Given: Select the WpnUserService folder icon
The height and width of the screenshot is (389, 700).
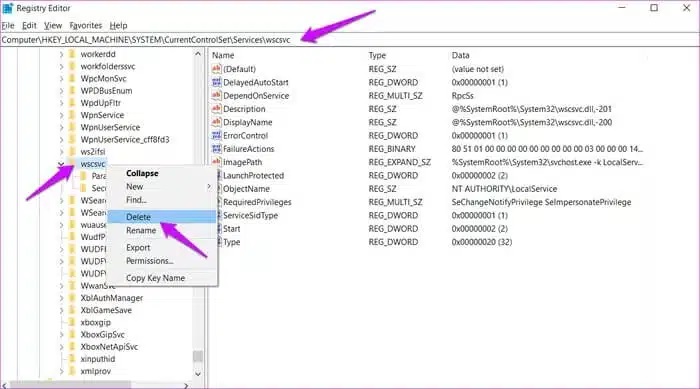Looking at the screenshot, I should [72, 127].
